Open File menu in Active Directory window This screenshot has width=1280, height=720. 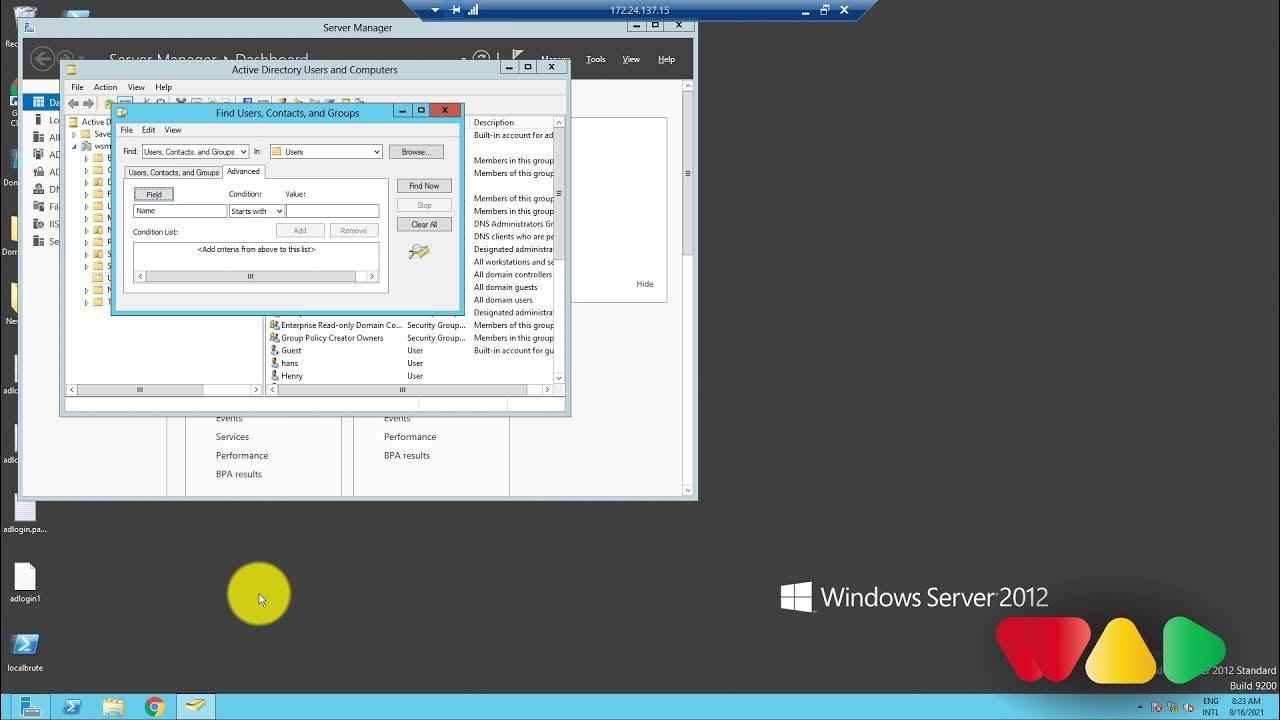click(77, 87)
